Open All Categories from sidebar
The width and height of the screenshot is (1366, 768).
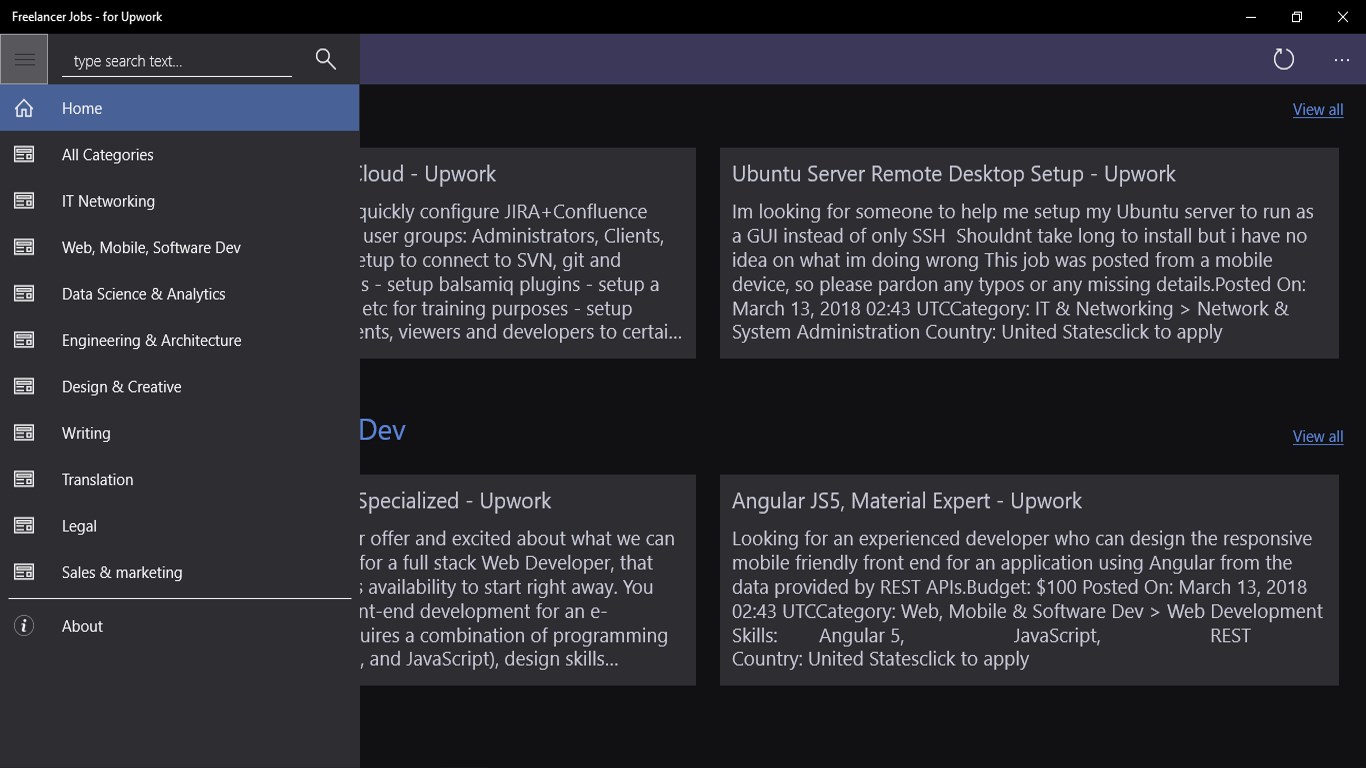[107, 155]
